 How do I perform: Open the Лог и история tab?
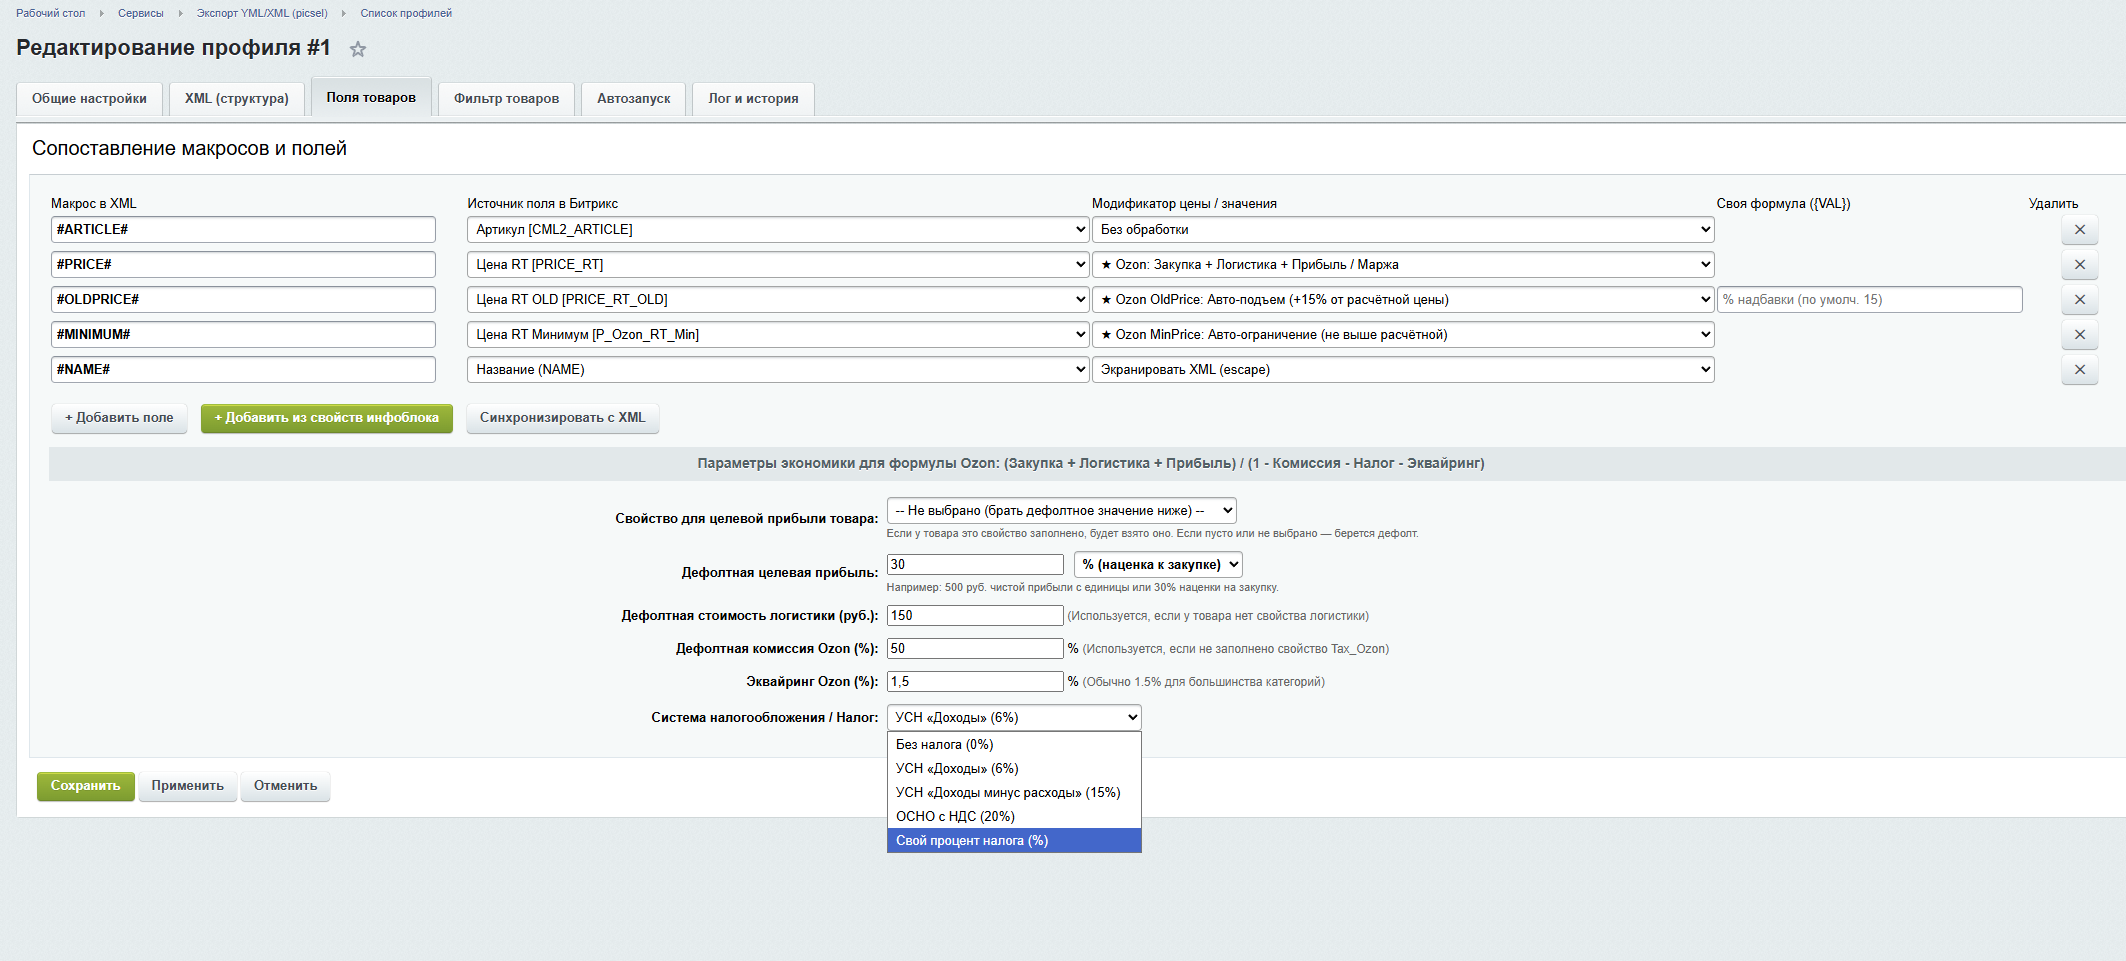tap(753, 99)
